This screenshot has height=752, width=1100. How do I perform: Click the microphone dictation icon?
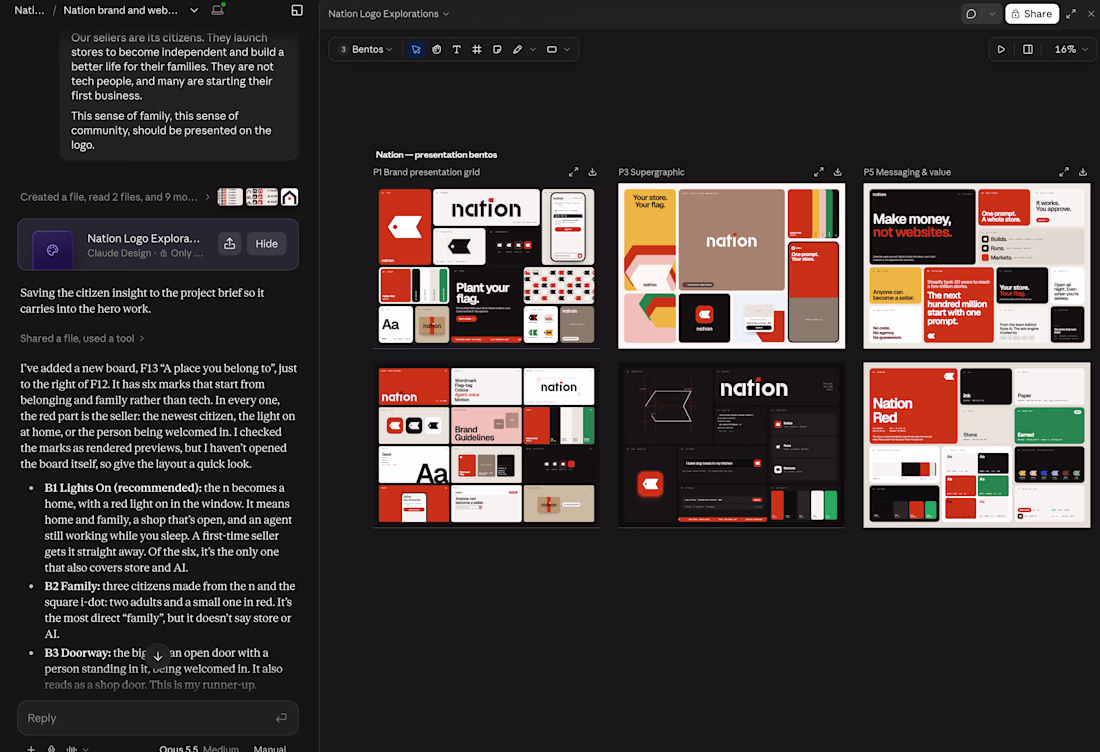[x=51, y=748]
